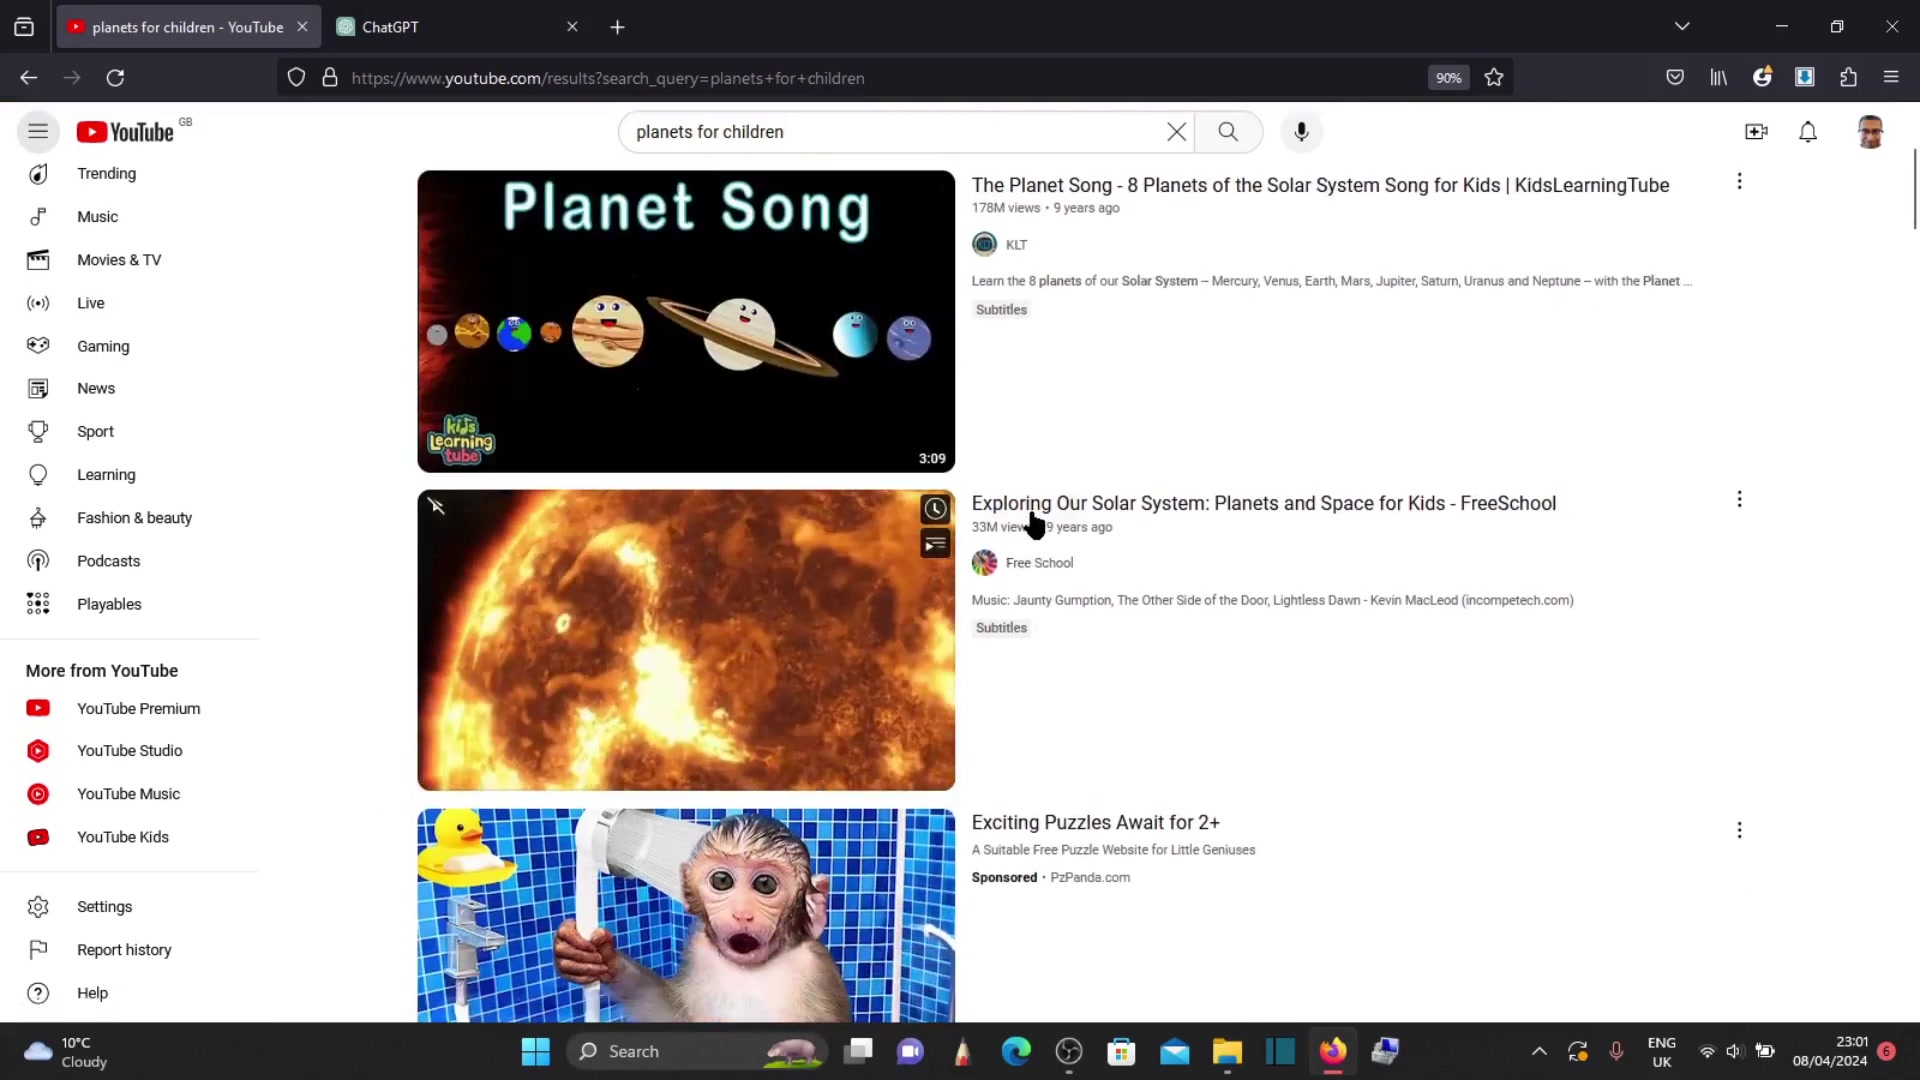Viewport: 1920px width, 1080px height.
Task: Click the YouTube search magnifier button
Action: tap(1228, 132)
